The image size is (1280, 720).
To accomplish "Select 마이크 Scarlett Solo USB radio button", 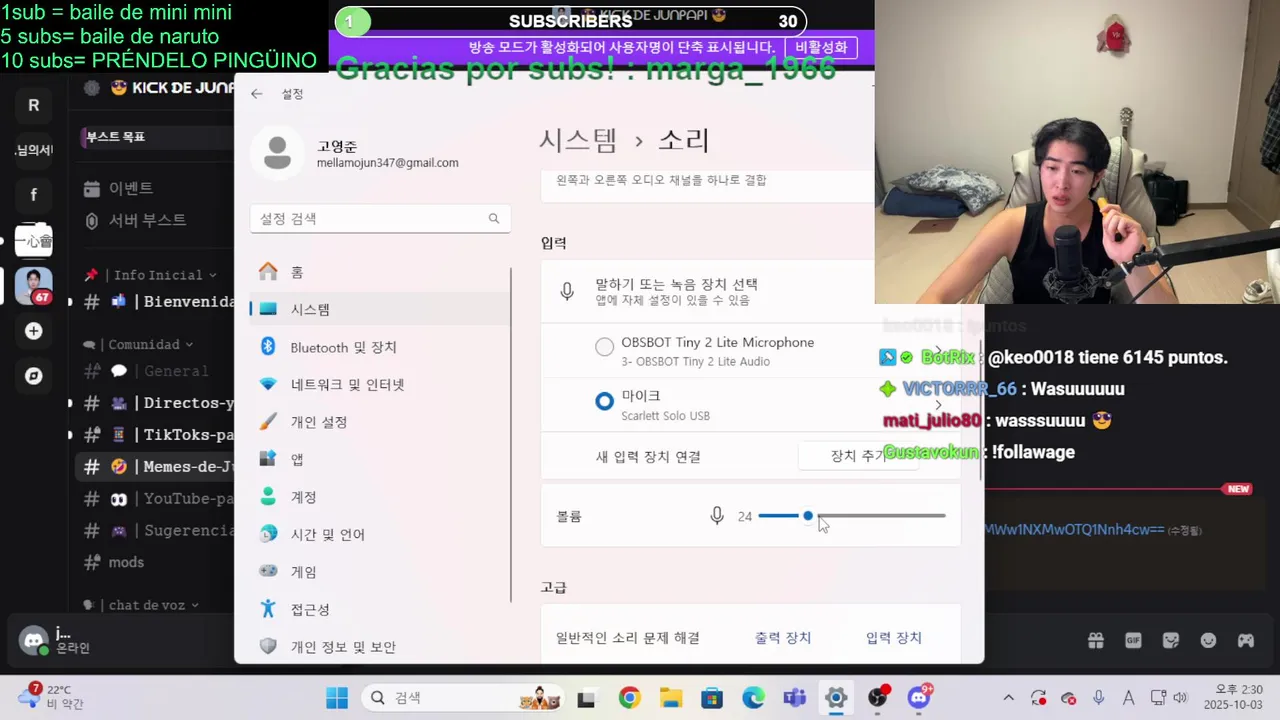I will (604, 401).
